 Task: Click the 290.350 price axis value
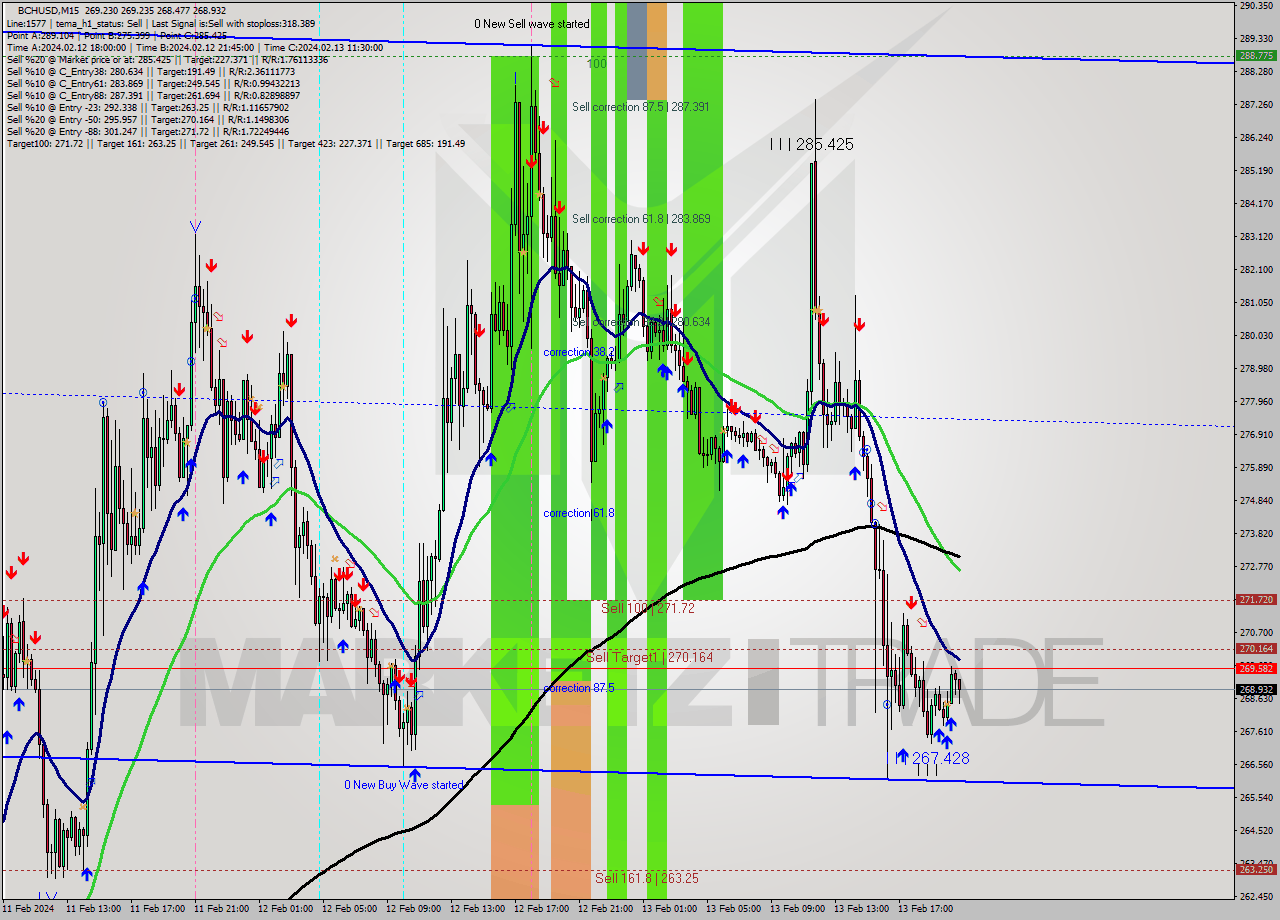1255,6
